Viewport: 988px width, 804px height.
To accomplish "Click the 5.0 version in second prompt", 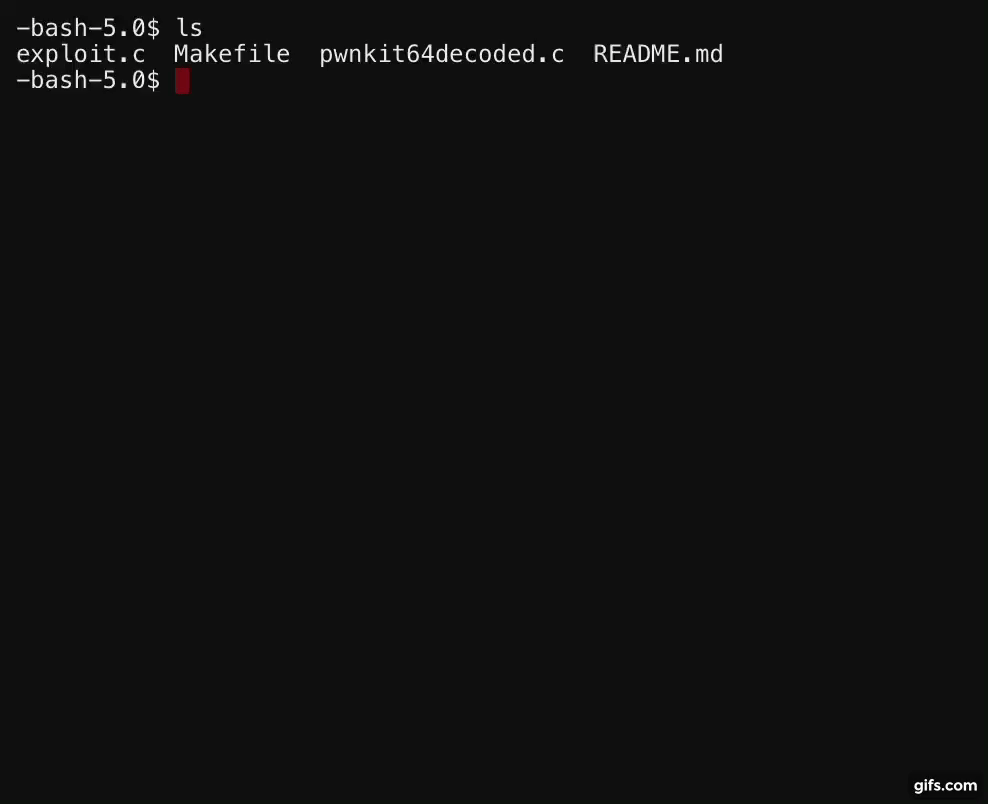I will point(124,80).
